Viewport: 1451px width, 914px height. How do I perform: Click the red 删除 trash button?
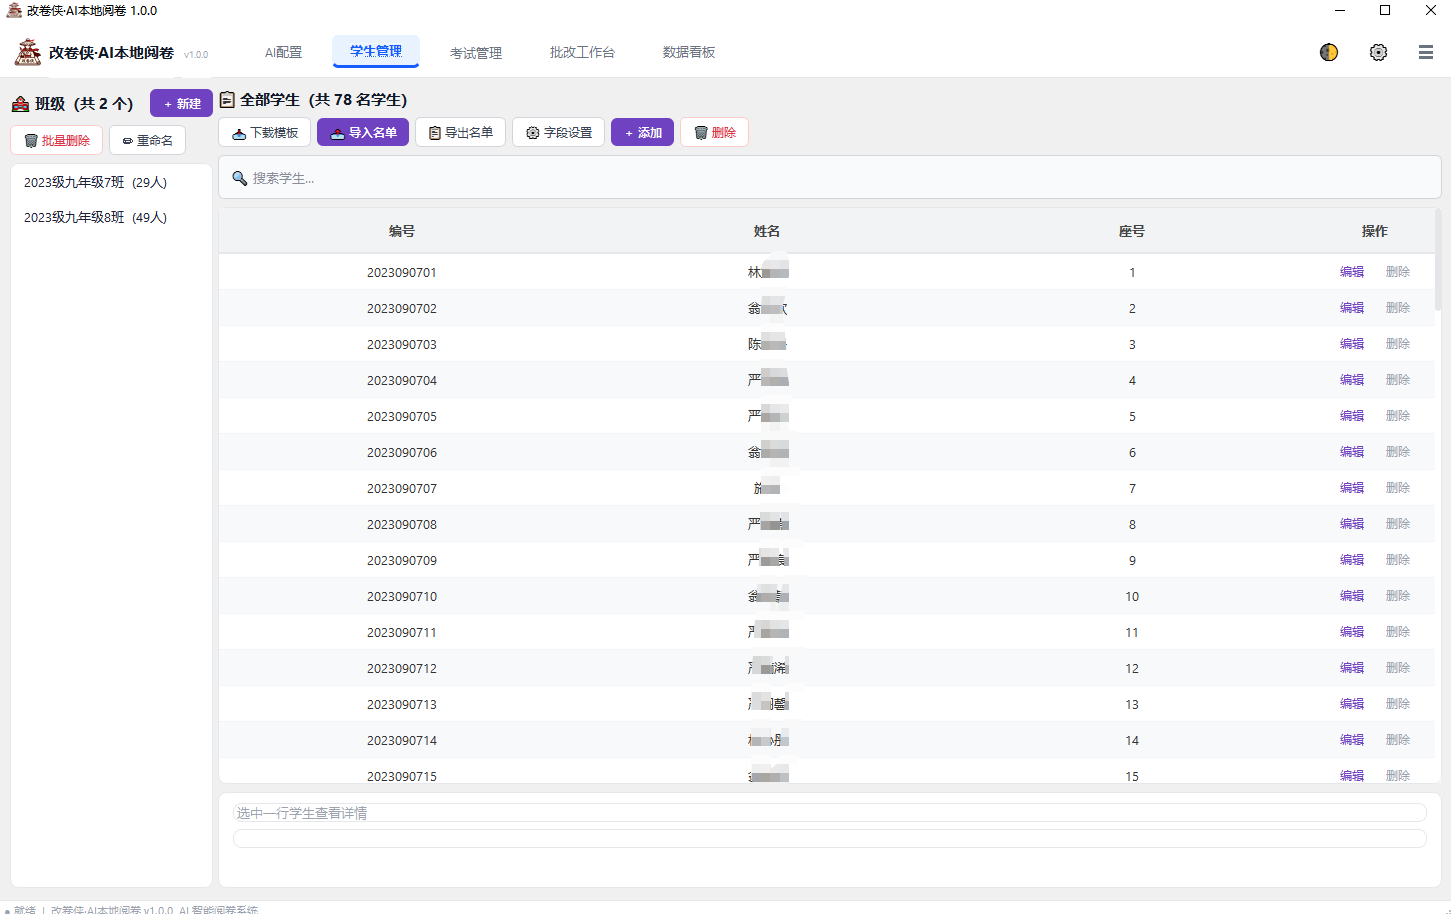[715, 132]
